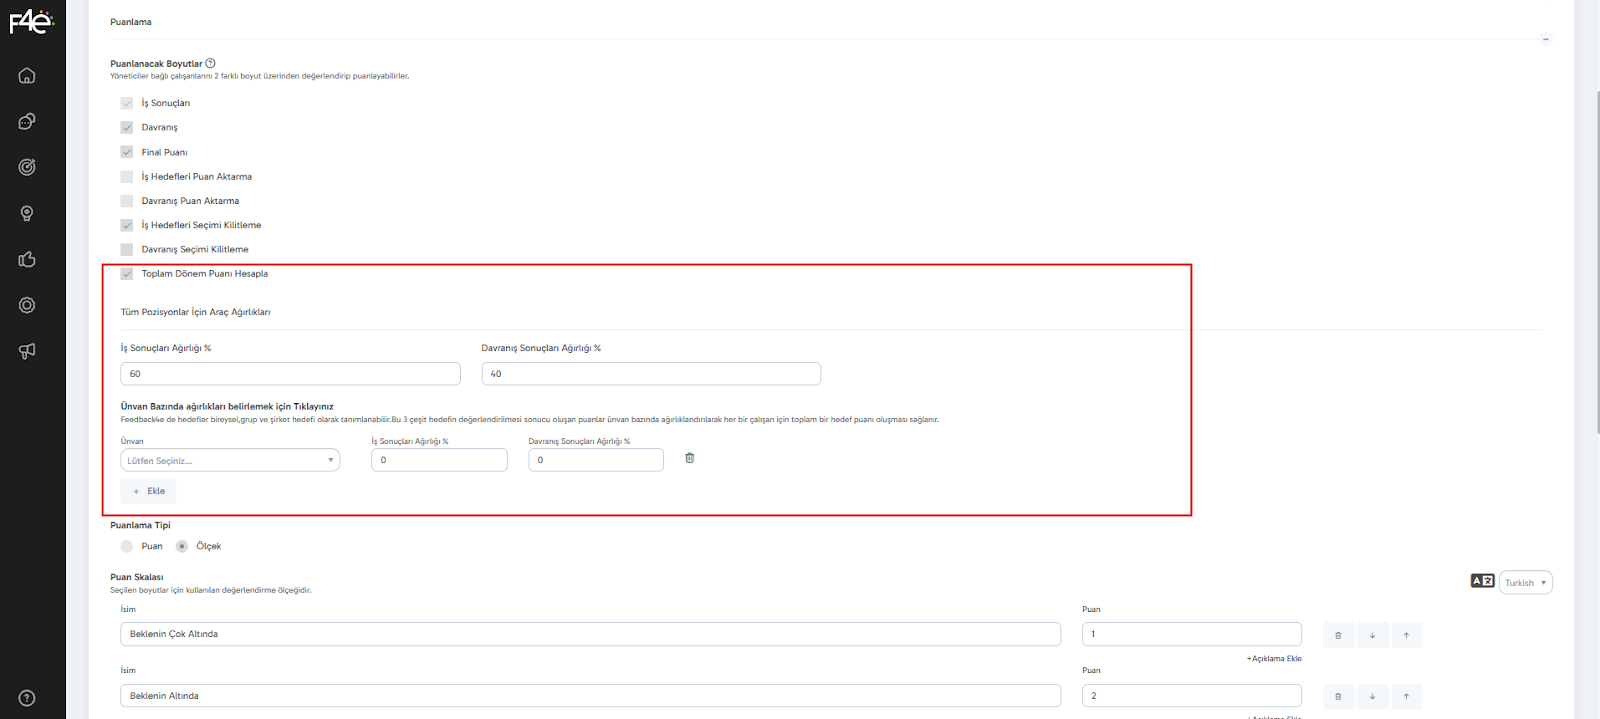This screenshot has height=719, width=1600.
Task: Delete the Ünvan weight row with the trash icon
Action: [x=689, y=458]
